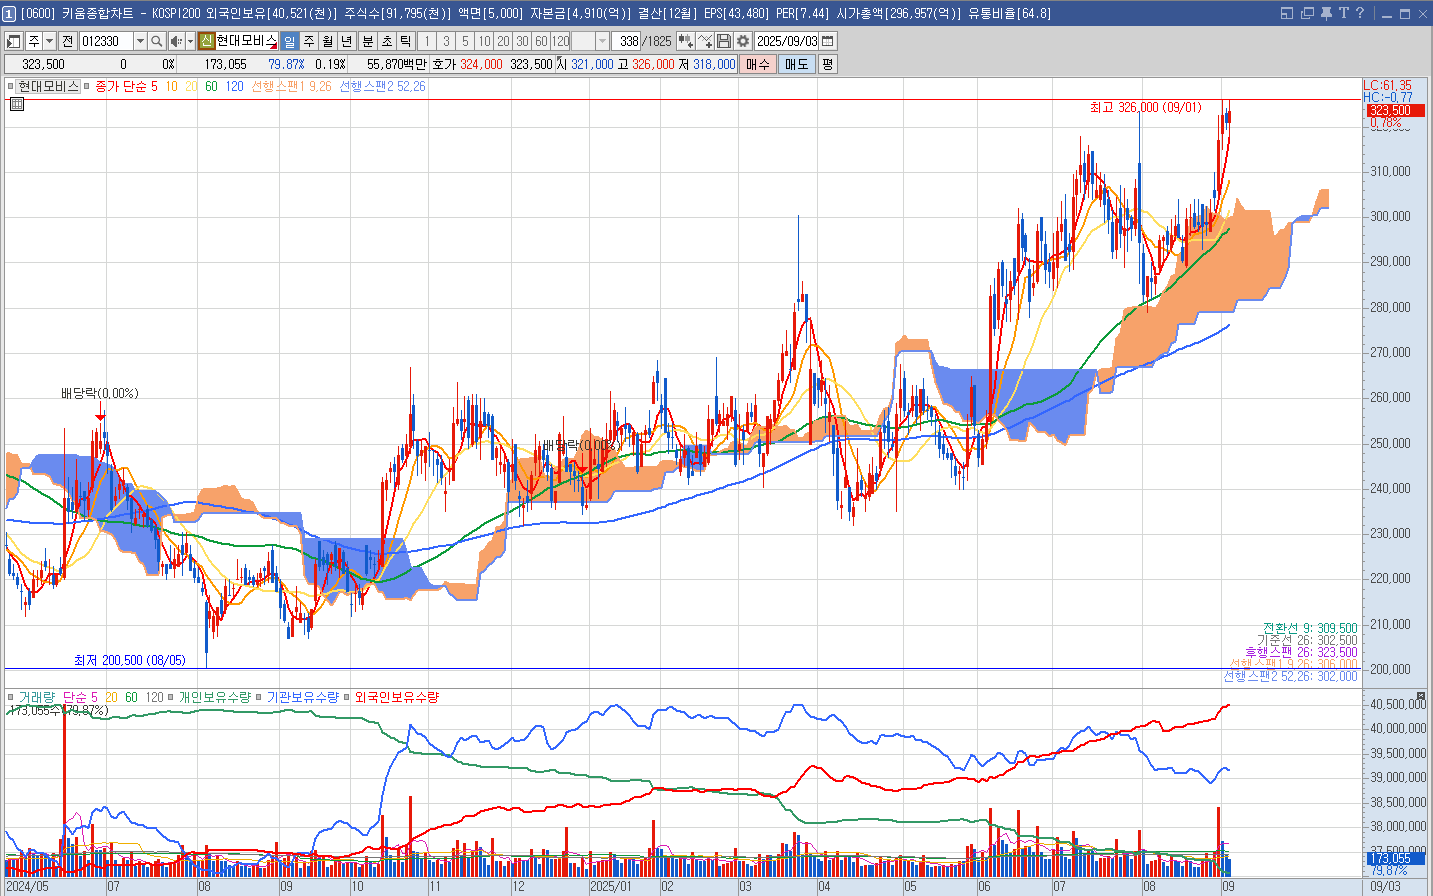Select interval preset 60

tap(541, 41)
